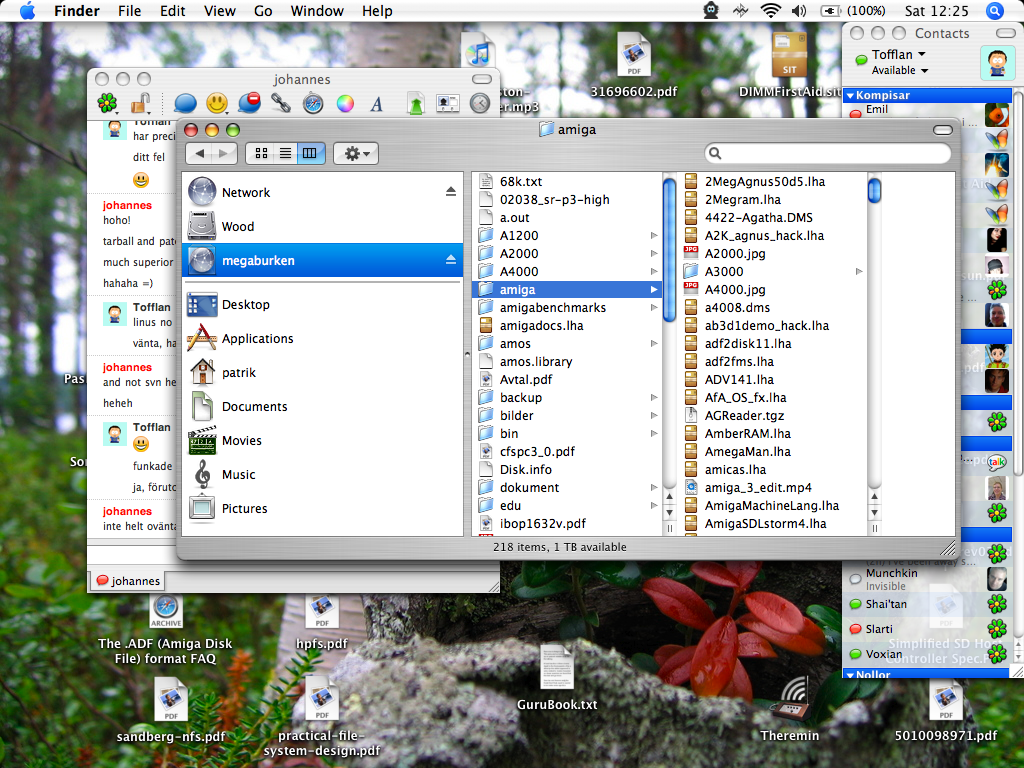Open Spotlight search in menu bar

coord(994,10)
